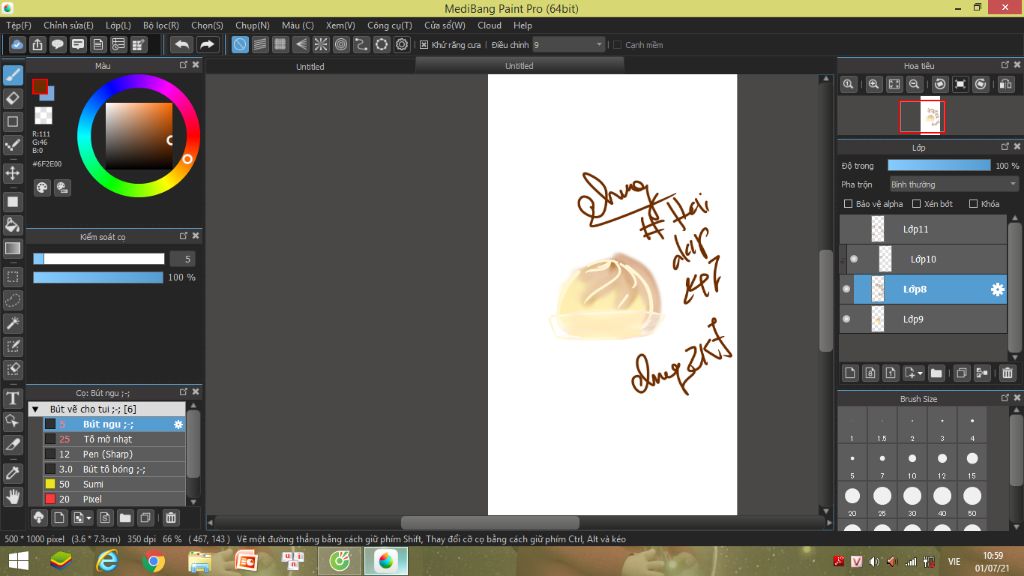Select the Tô mờ nhạt brush
The image size is (1024, 576).
[114, 440]
